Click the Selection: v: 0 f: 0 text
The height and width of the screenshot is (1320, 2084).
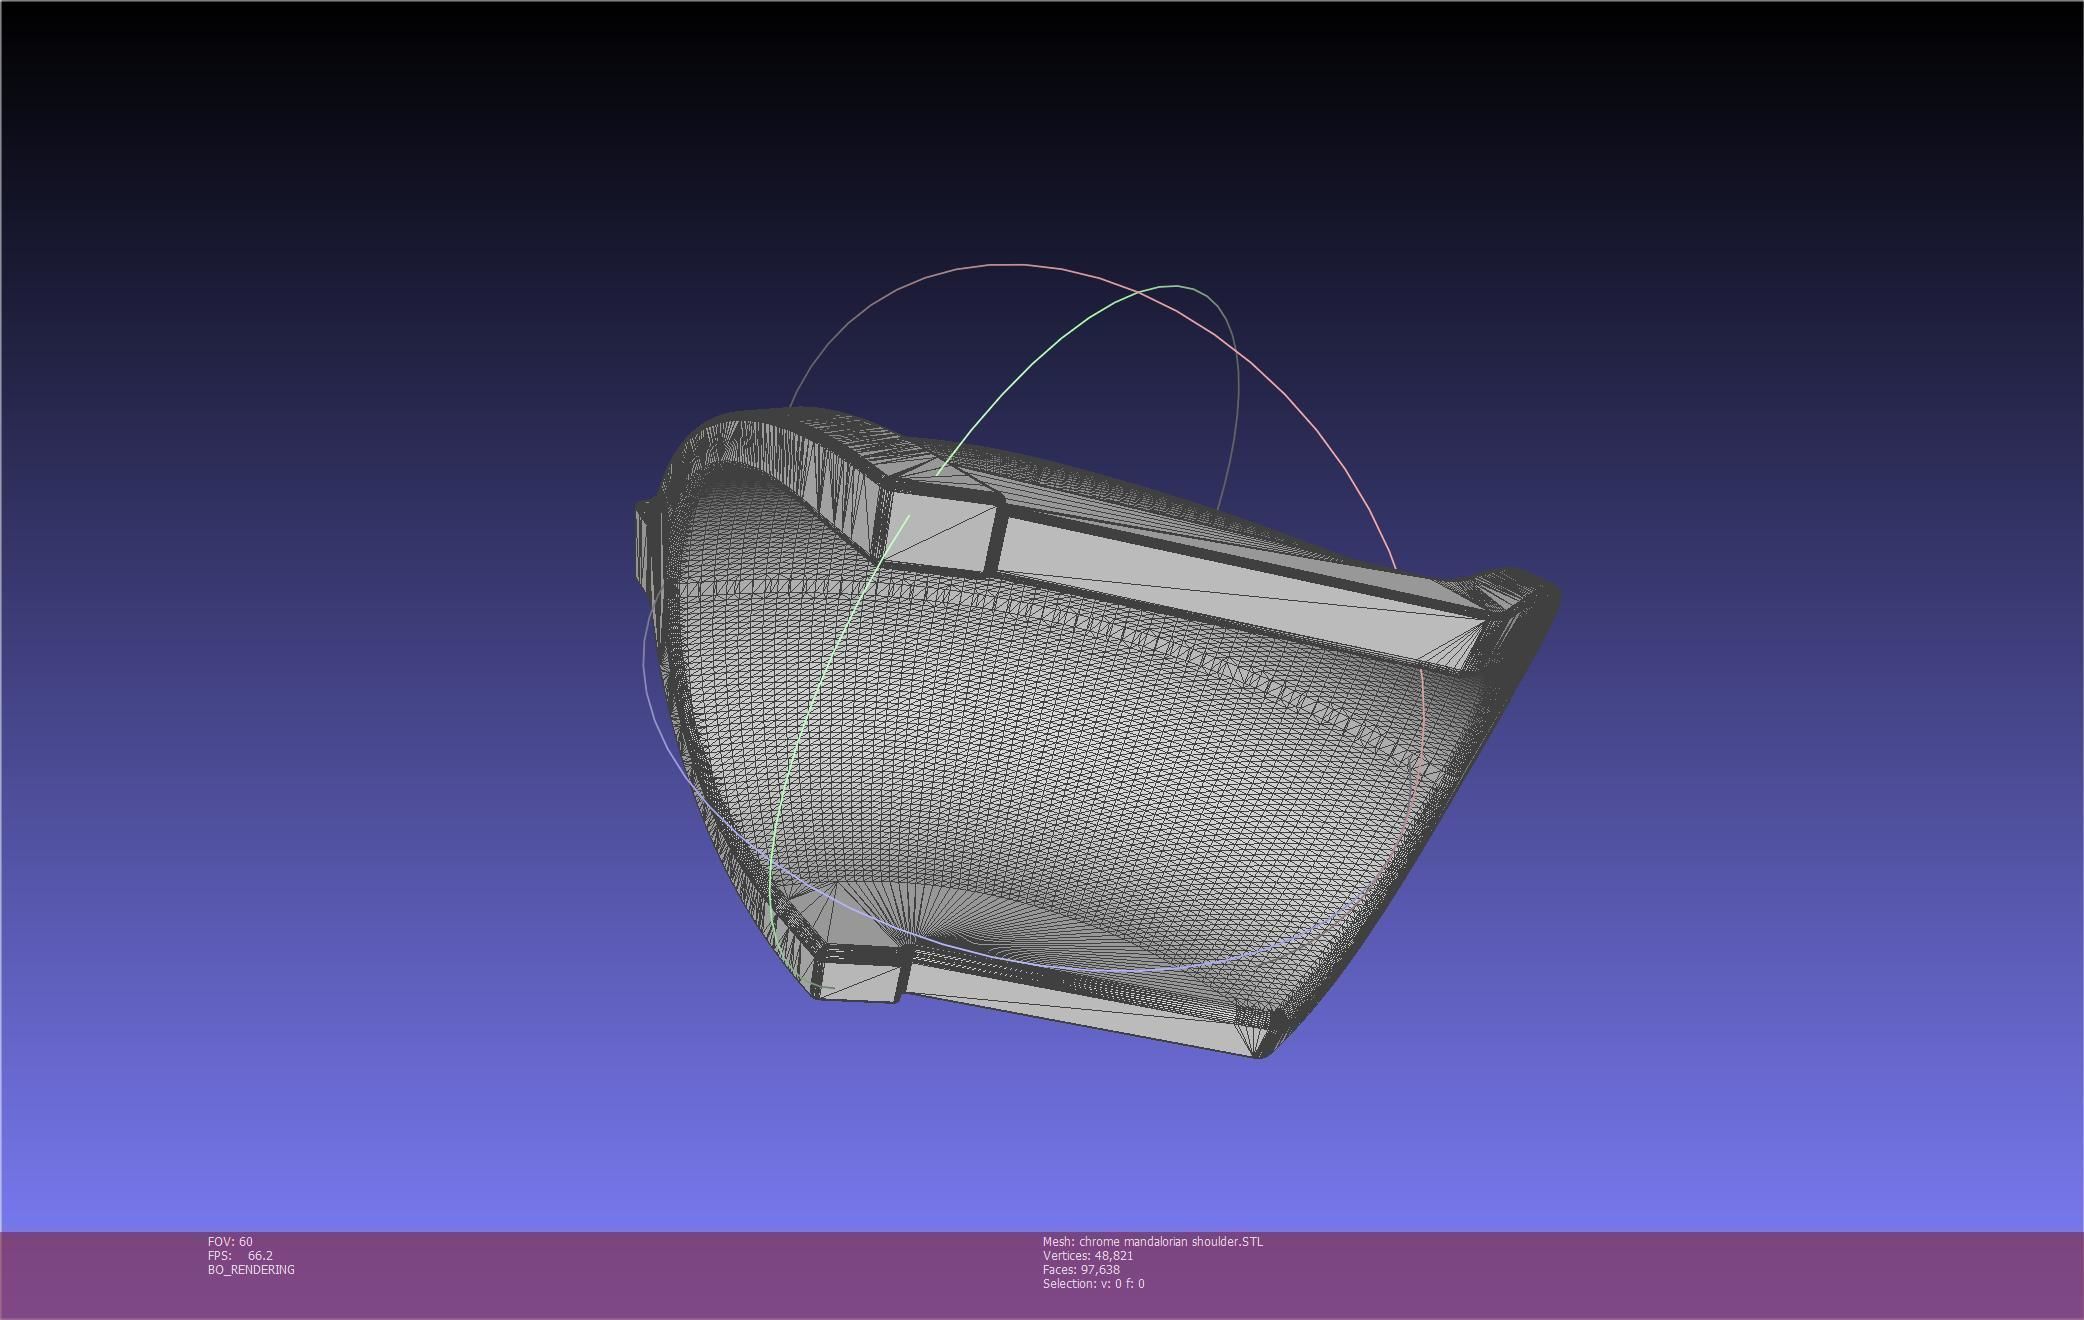pyautogui.click(x=1094, y=1283)
